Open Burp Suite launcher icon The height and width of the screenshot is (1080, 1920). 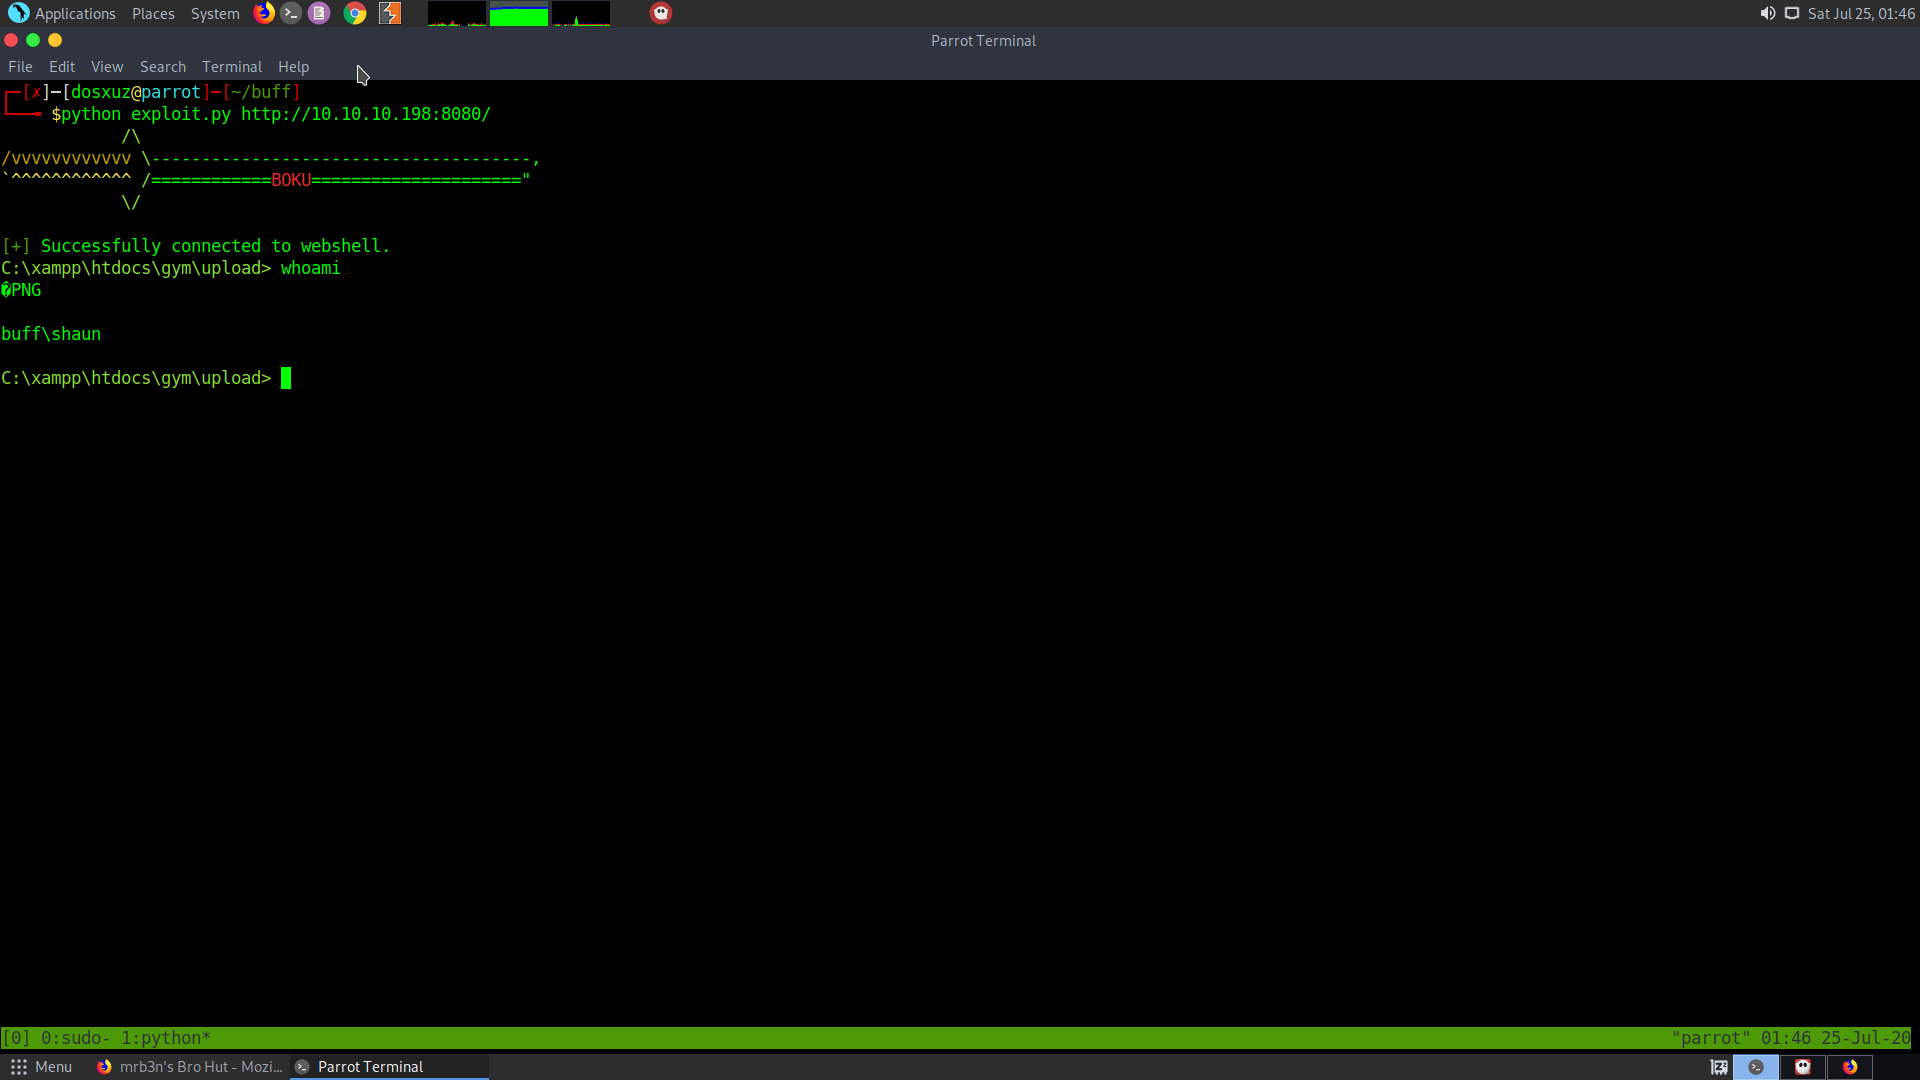pos(390,13)
